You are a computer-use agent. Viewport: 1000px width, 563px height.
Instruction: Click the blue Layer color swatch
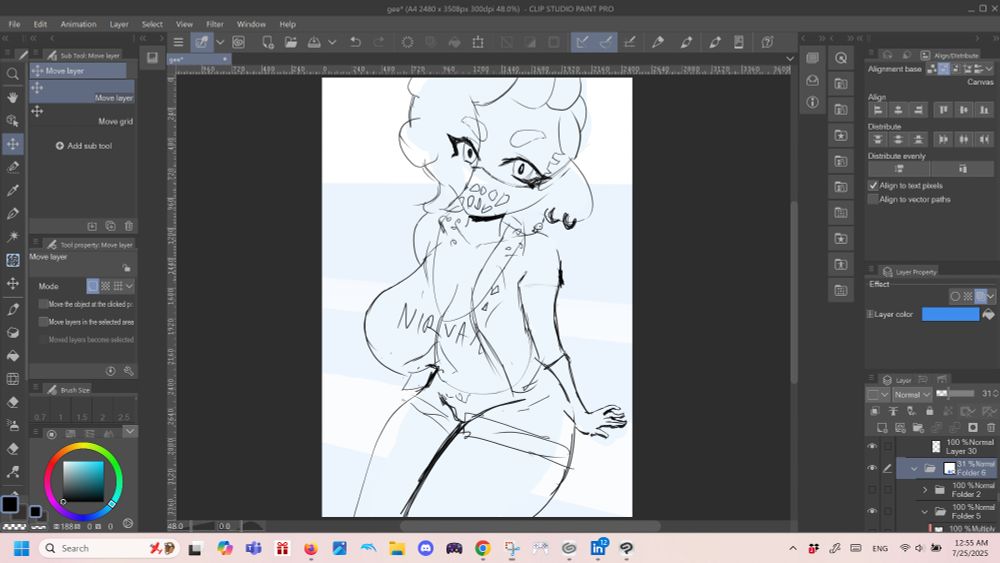coord(950,314)
